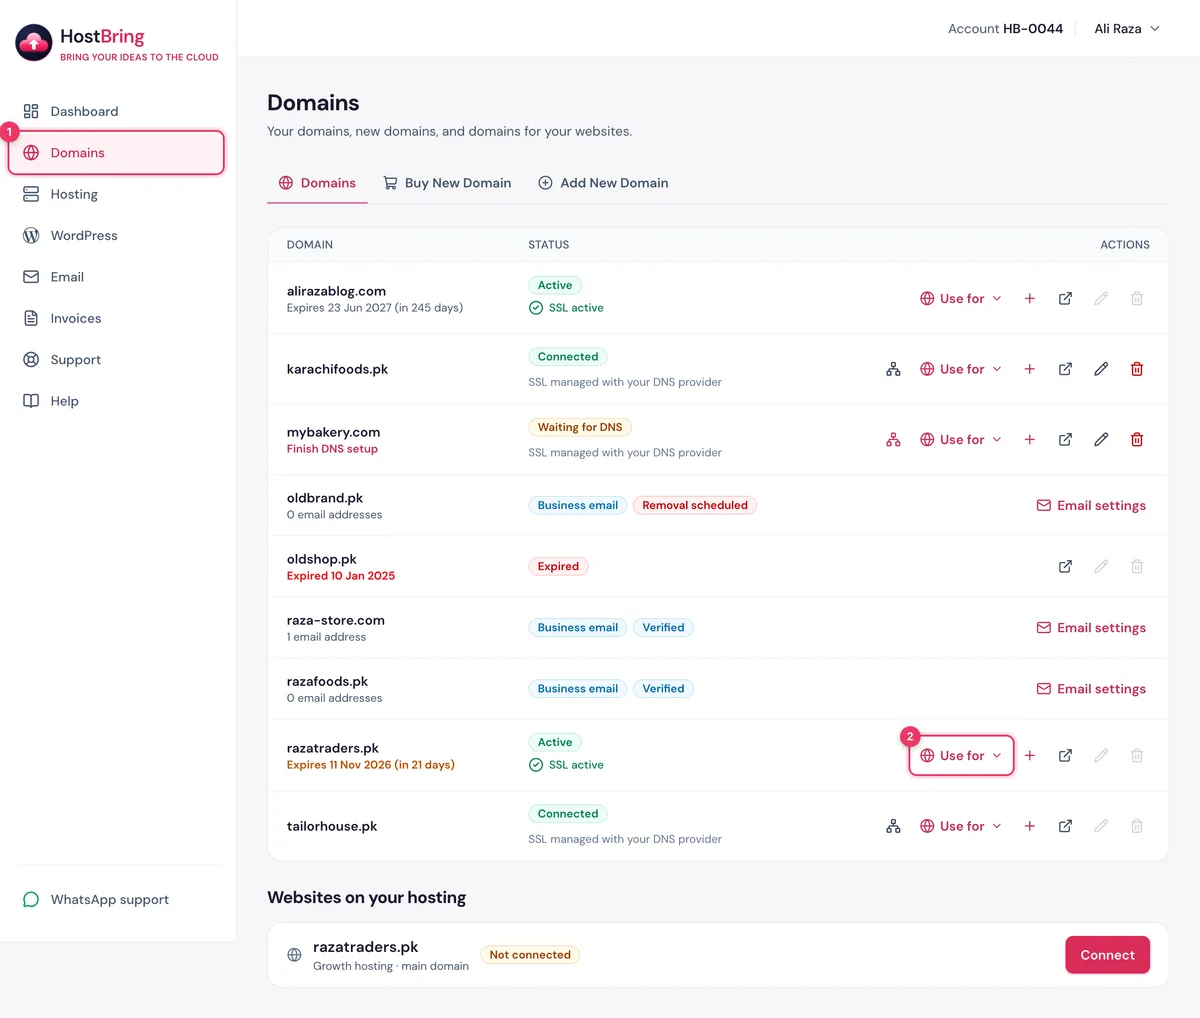Edit karachifoods.pk with the pencil icon

point(1101,369)
